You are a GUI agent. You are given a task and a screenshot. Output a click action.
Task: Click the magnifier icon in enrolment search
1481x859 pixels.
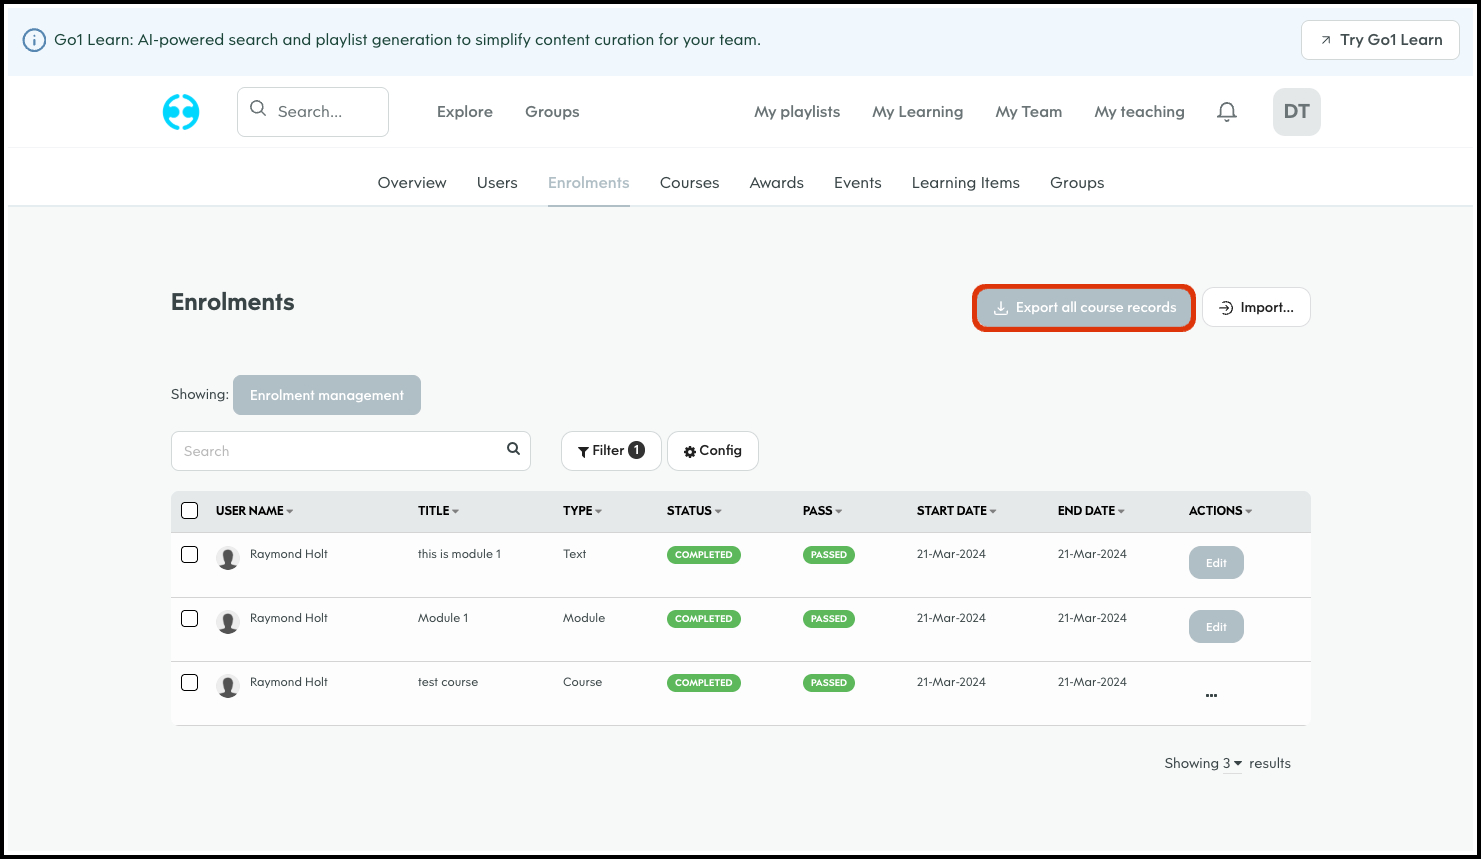coord(513,449)
